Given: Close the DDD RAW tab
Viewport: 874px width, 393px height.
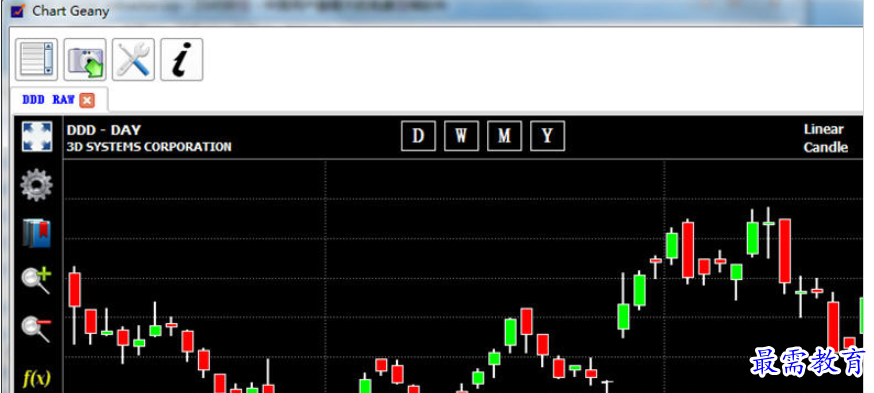Looking at the screenshot, I should point(87,100).
